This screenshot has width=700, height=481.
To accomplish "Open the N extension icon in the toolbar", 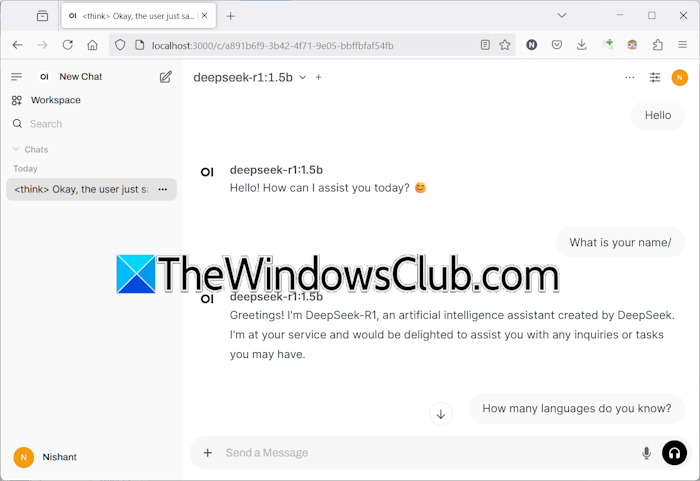I will click(531, 45).
